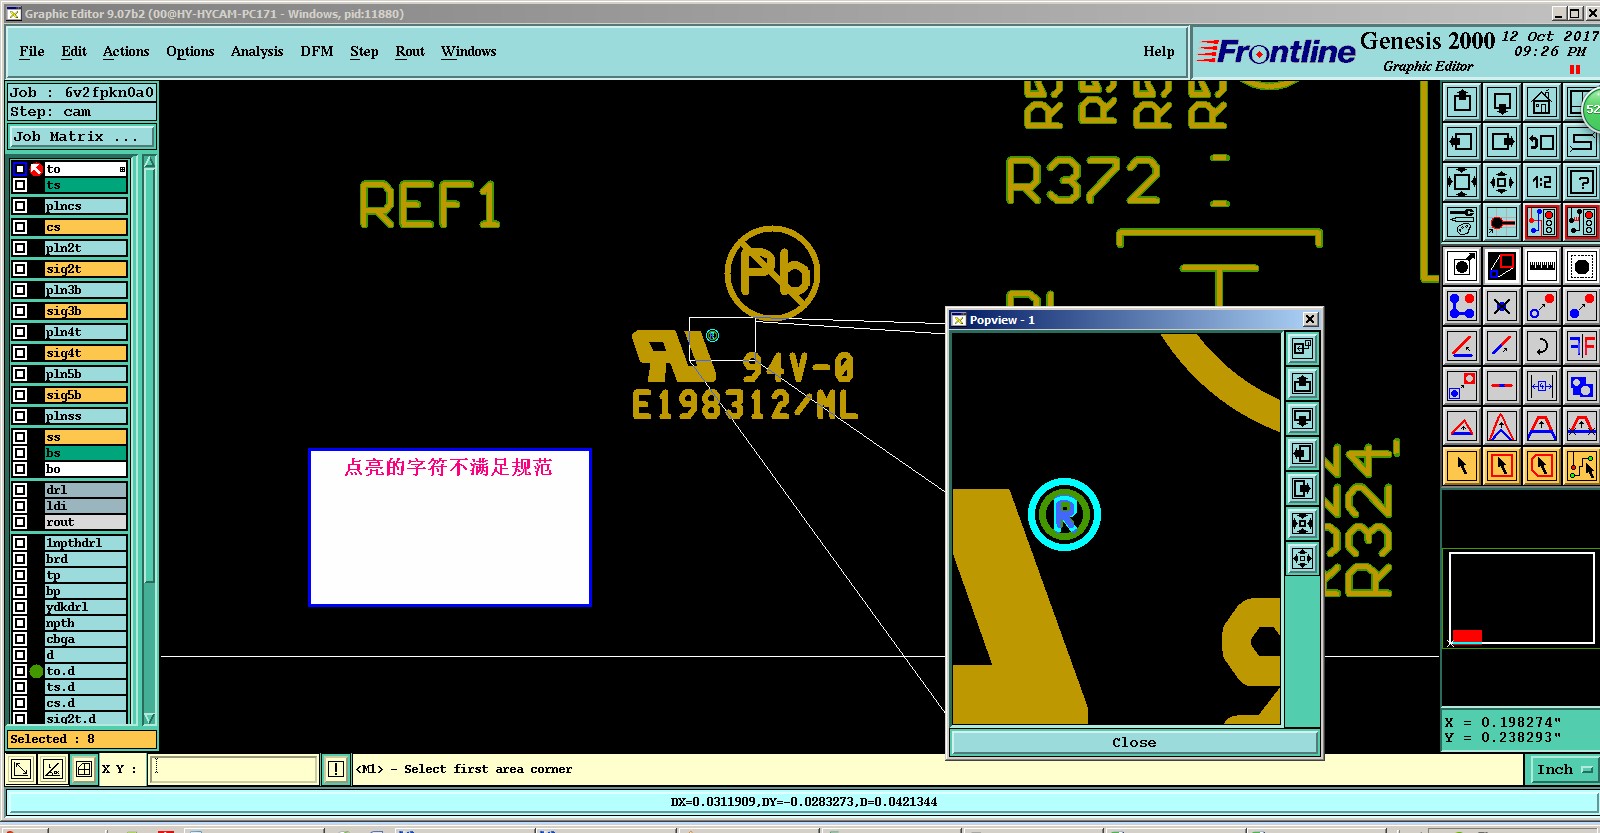Click the dimension resize icon with brackets
Screen dimensions: 1600x833
(1542, 386)
